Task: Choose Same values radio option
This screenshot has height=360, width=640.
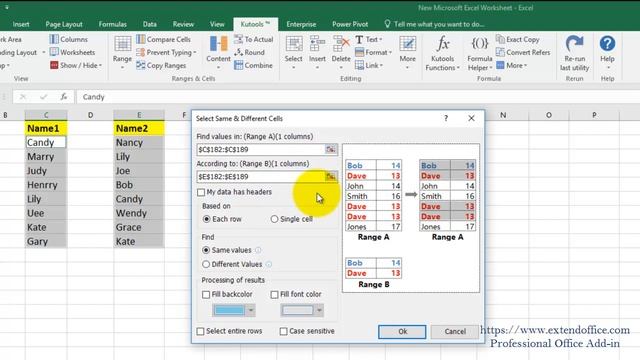Action: 206,250
